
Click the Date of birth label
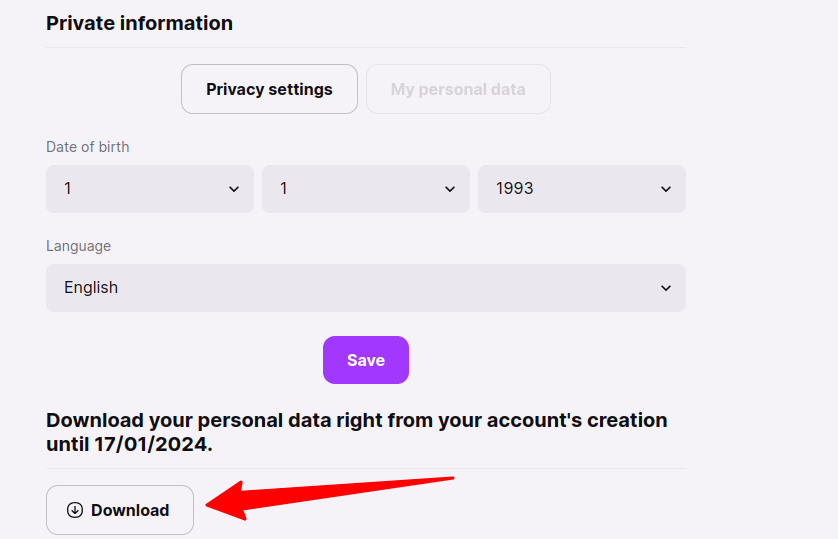point(88,147)
